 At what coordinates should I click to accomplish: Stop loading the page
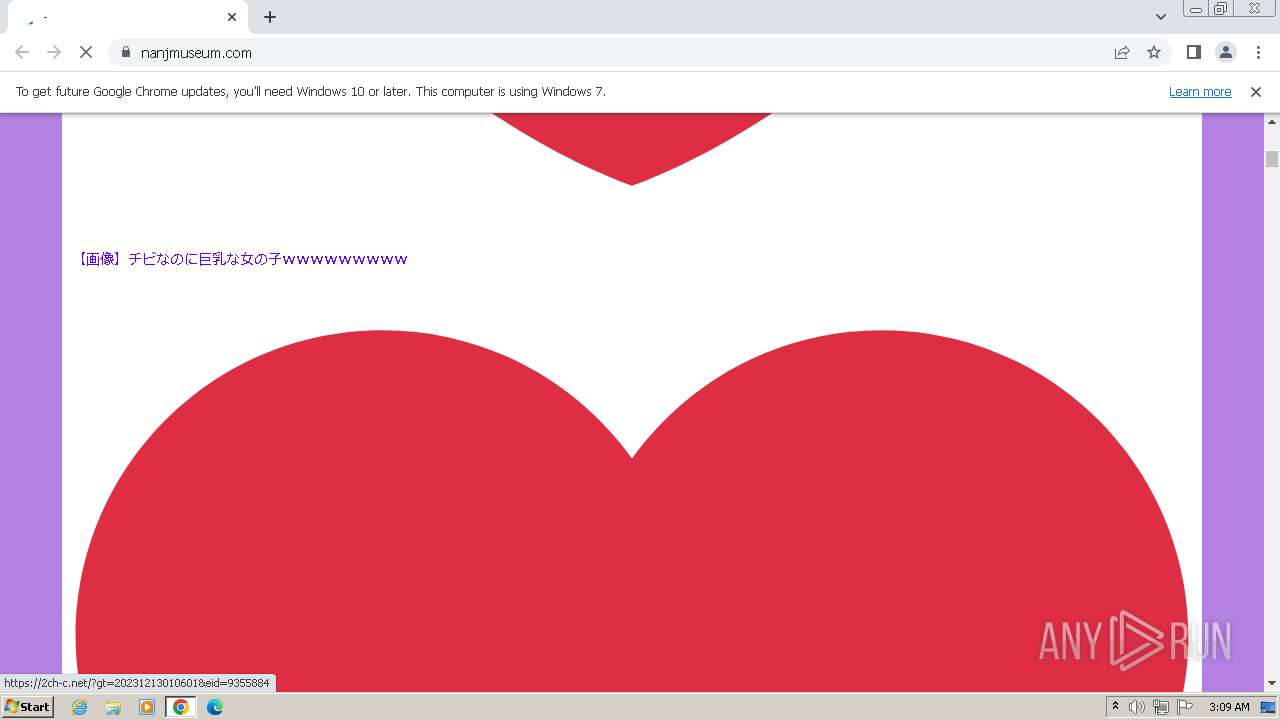point(86,52)
